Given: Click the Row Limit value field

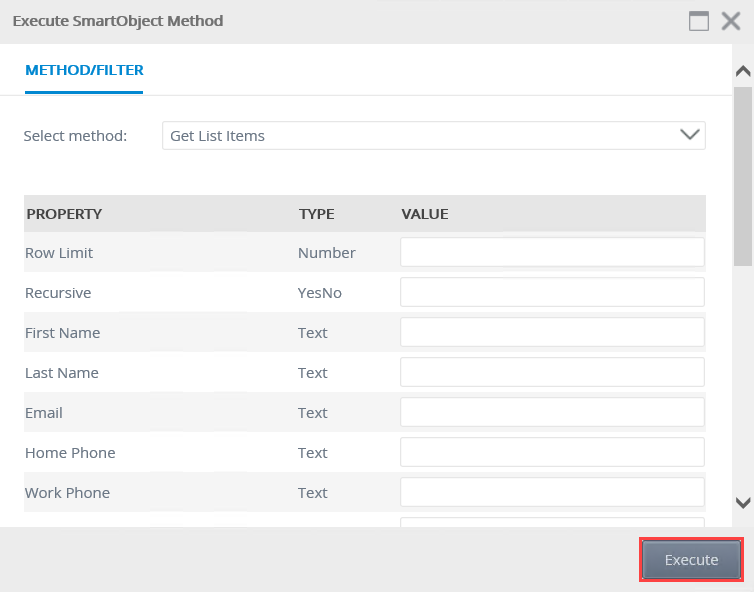Looking at the screenshot, I should click(x=553, y=252).
